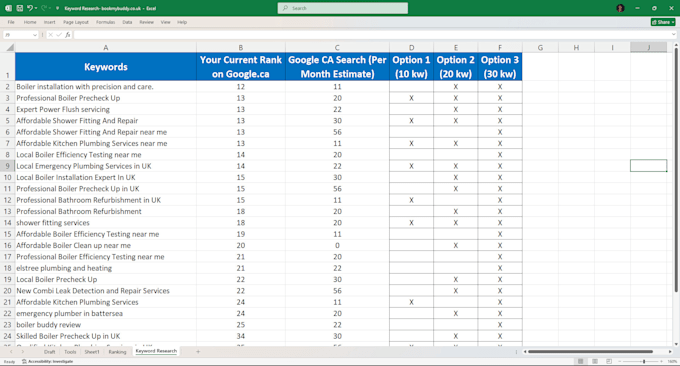680x366 pixels.
Task: Switch to the View ribbon tab
Action: pos(166,22)
